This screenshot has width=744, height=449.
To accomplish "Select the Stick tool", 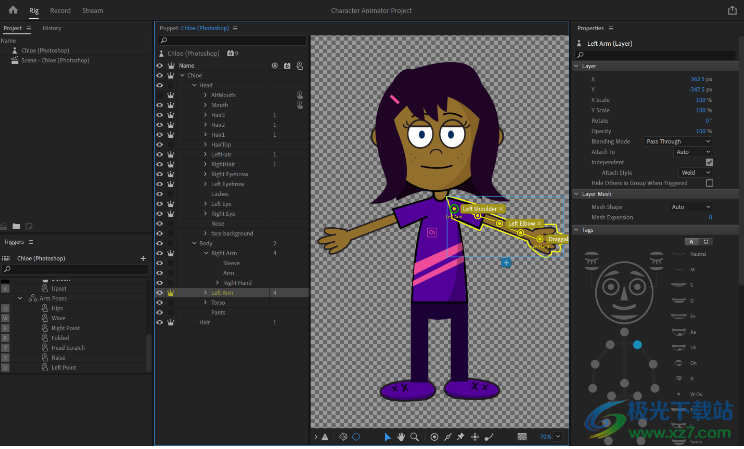I will [447, 437].
